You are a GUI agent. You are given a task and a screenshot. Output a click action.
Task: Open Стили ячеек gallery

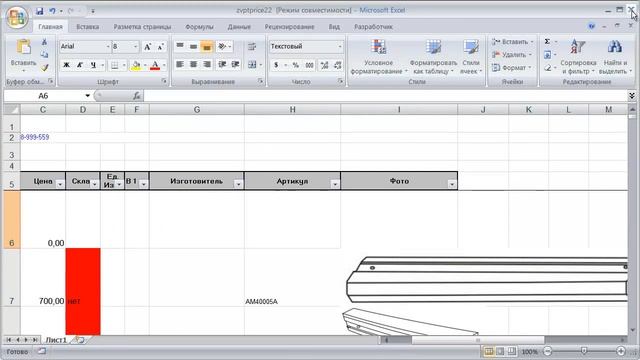pos(471,57)
